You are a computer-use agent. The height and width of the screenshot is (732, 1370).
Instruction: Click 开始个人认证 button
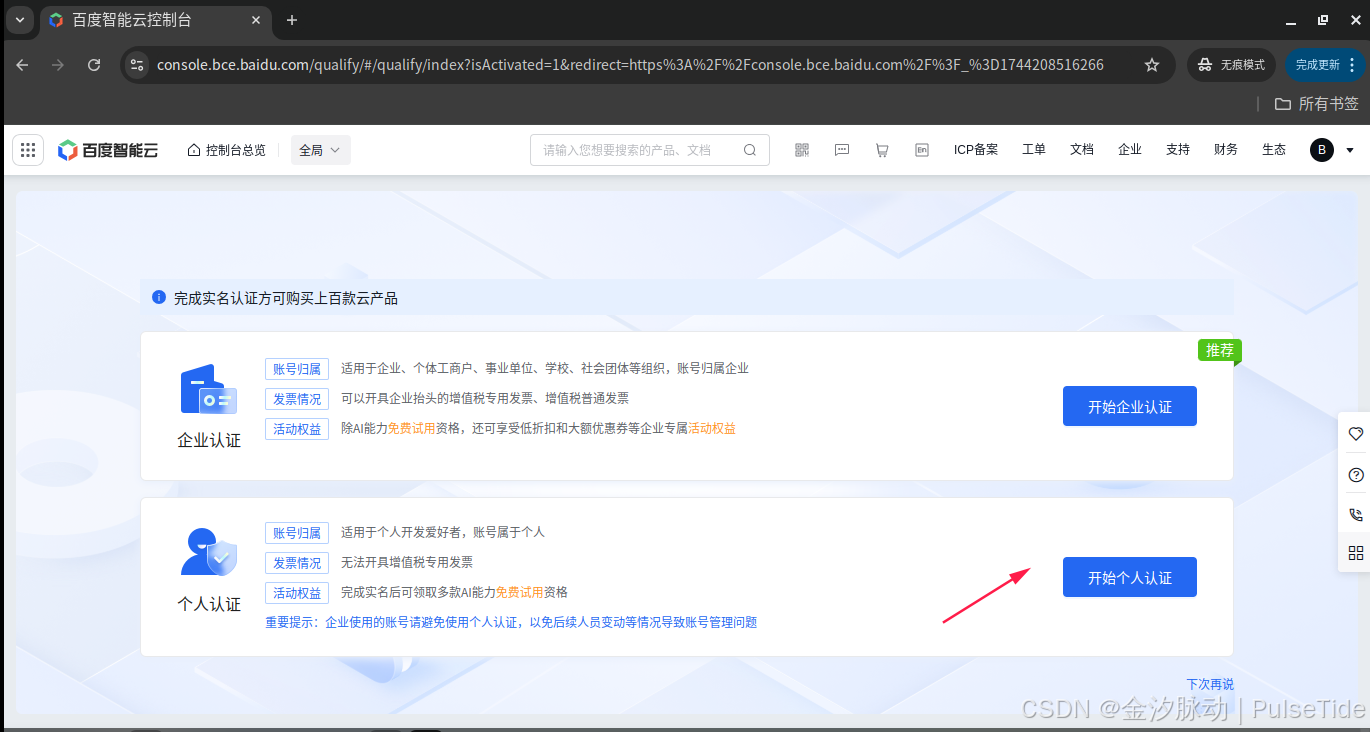click(x=1130, y=577)
